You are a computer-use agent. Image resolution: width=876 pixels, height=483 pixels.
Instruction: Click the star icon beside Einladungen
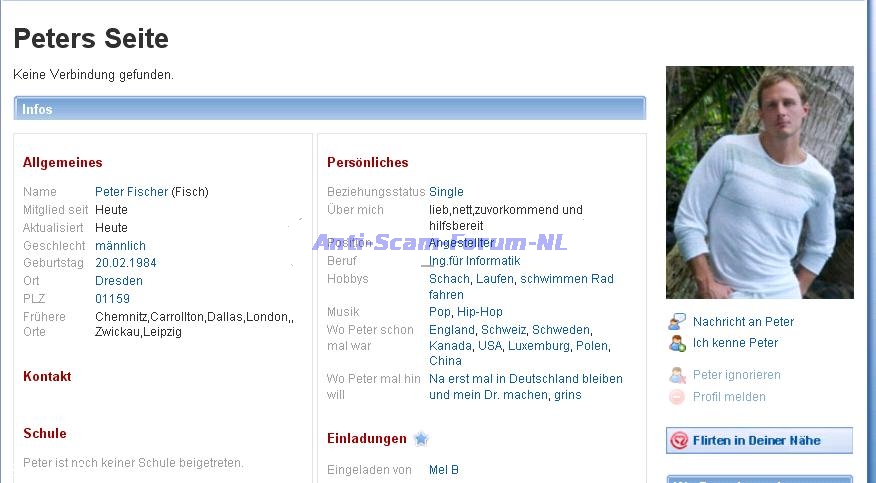point(421,438)
